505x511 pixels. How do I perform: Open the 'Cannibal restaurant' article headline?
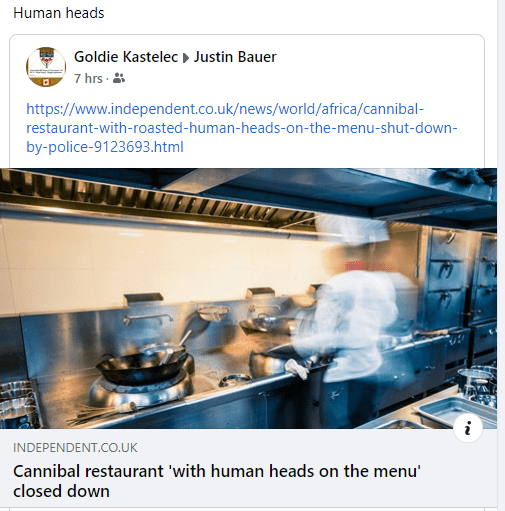217,481
